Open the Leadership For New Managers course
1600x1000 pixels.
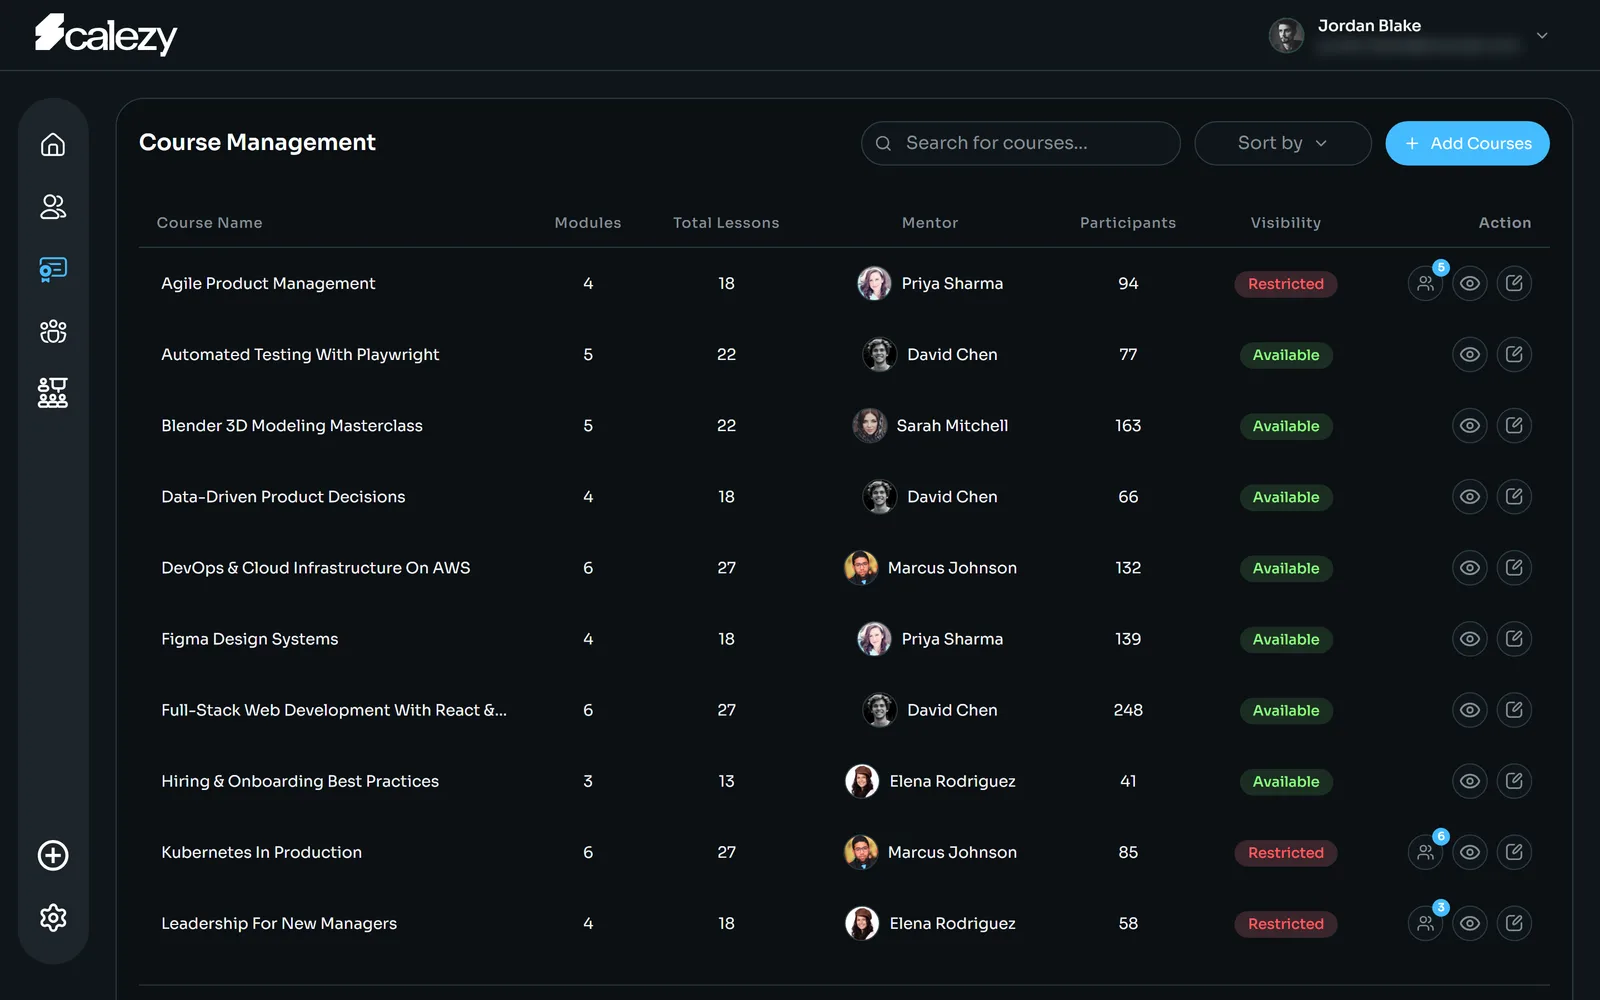point(279,924)
